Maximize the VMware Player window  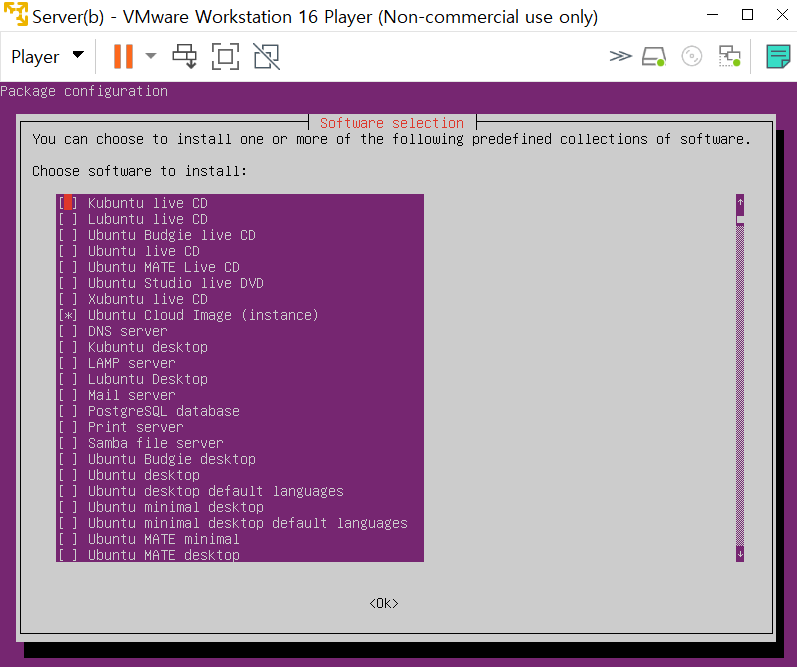pyautogui.click(x=747, y=15)
